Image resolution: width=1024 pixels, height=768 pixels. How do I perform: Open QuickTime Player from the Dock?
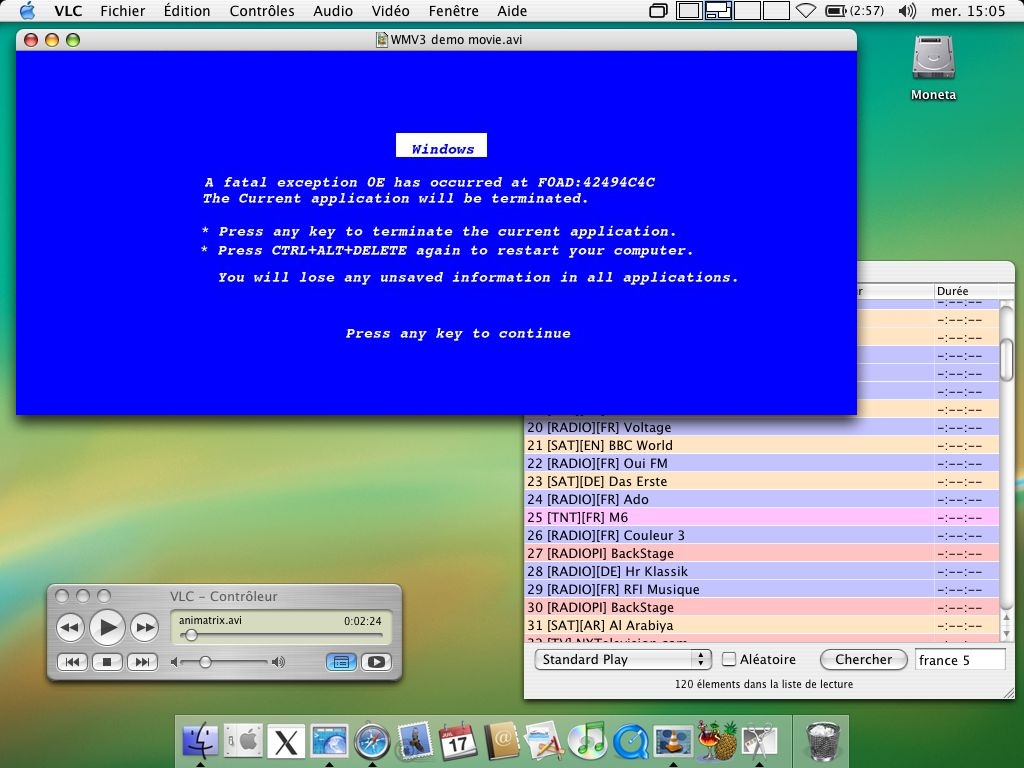(630, 742)
